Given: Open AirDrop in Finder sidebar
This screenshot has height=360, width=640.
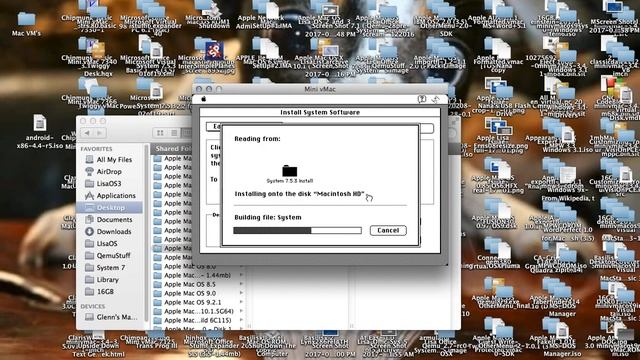Looking at the screenshot, I should (109, 172).
